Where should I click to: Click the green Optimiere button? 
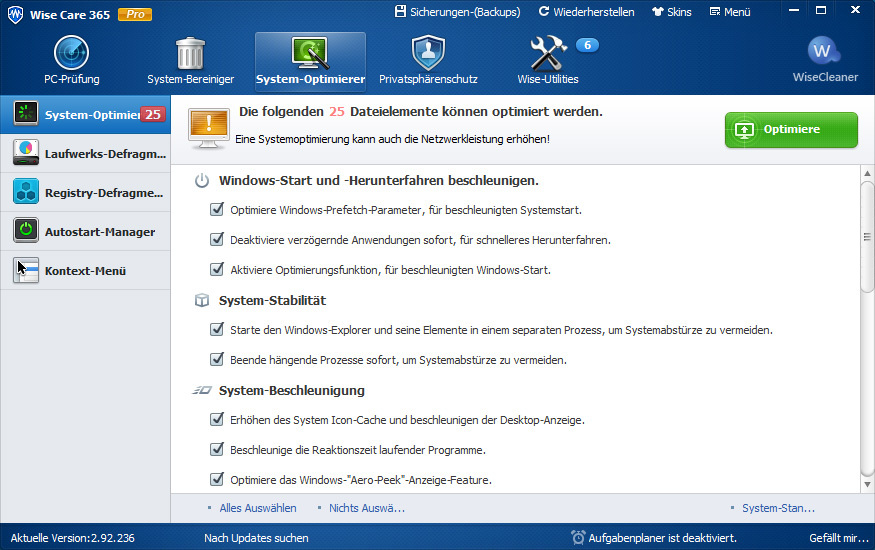click(x=791, y=130)
